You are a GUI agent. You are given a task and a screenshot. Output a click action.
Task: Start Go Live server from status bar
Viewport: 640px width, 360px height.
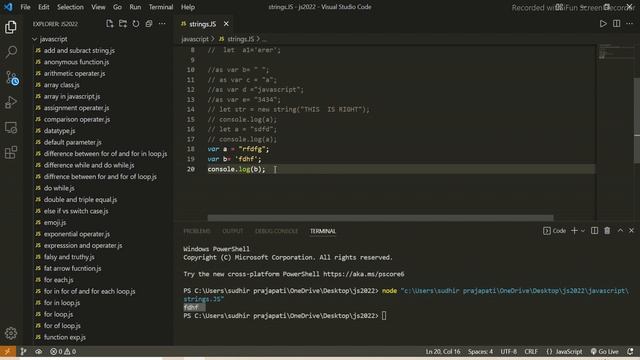point(605,351)
